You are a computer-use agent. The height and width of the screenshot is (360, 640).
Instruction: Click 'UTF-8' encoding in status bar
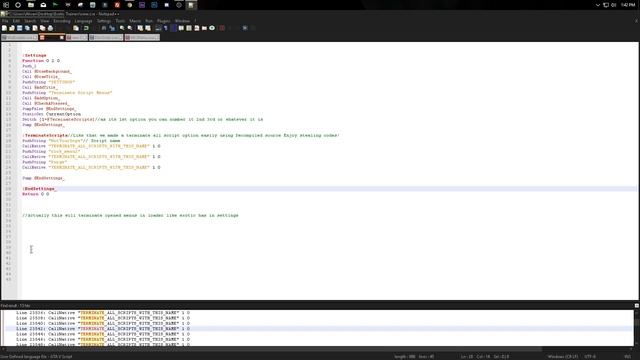click(x=590, y=357)
